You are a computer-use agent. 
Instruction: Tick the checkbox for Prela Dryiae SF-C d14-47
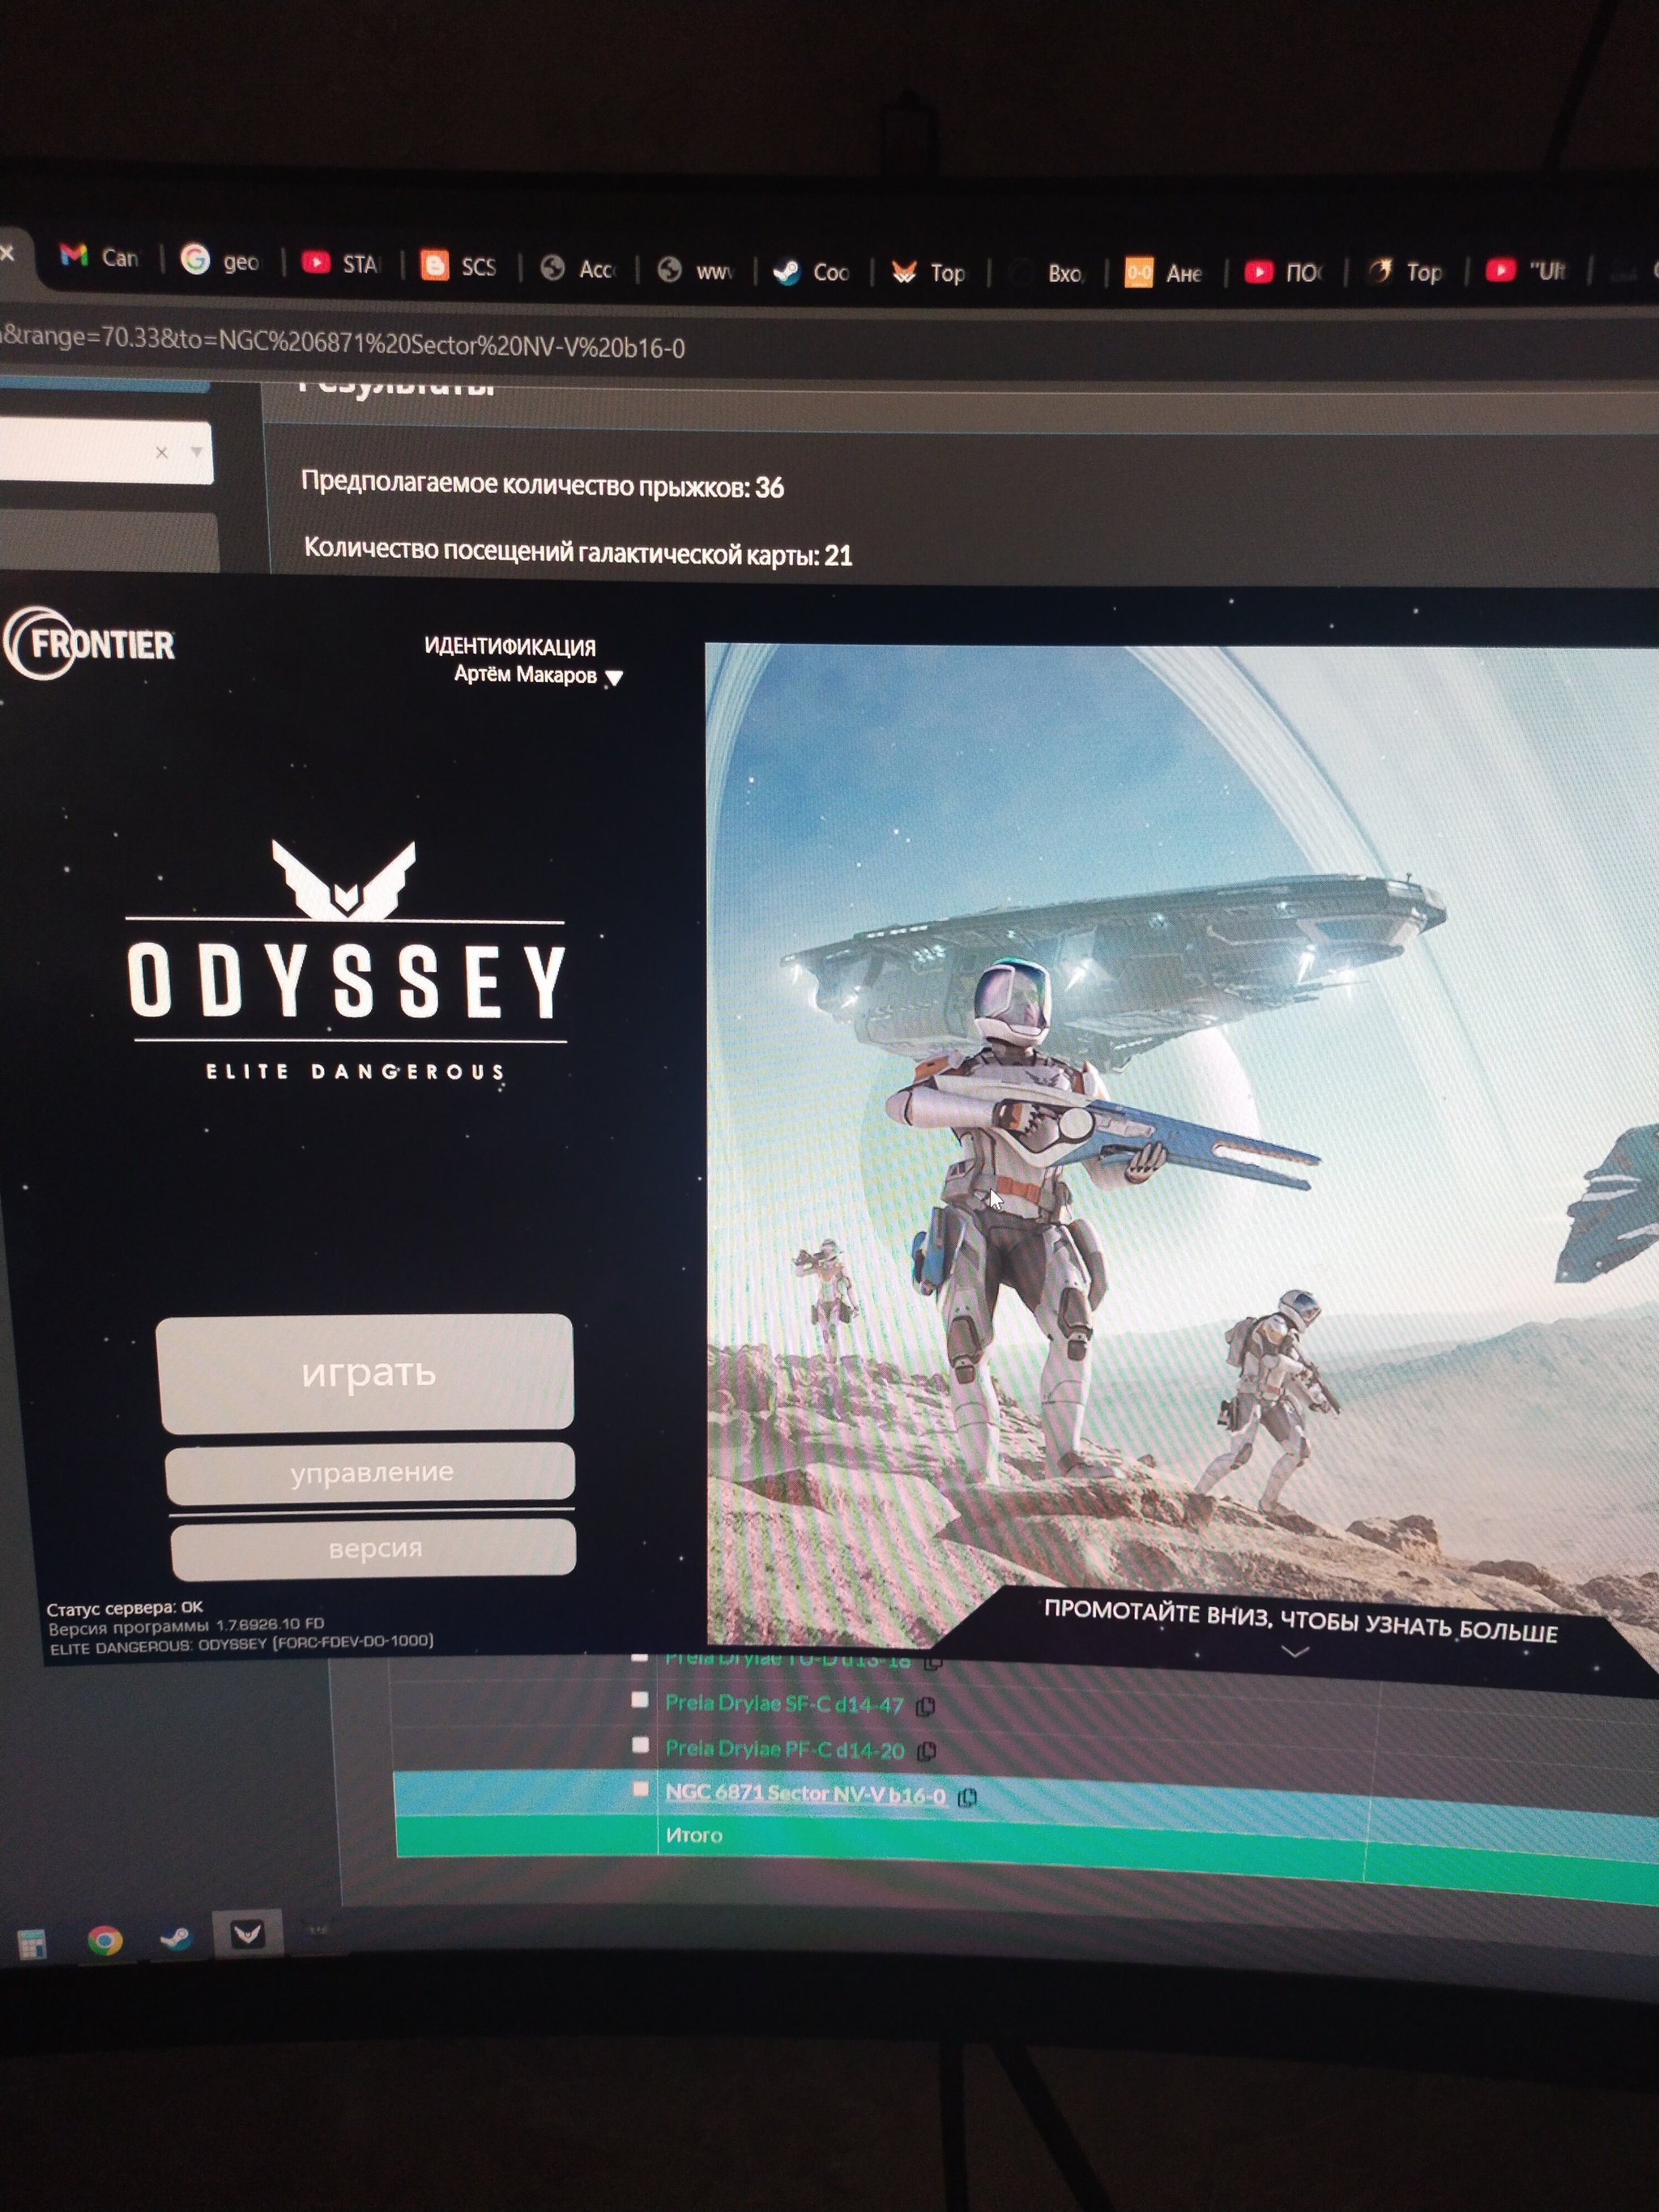pyautogui.click(x=641, y=1699)
